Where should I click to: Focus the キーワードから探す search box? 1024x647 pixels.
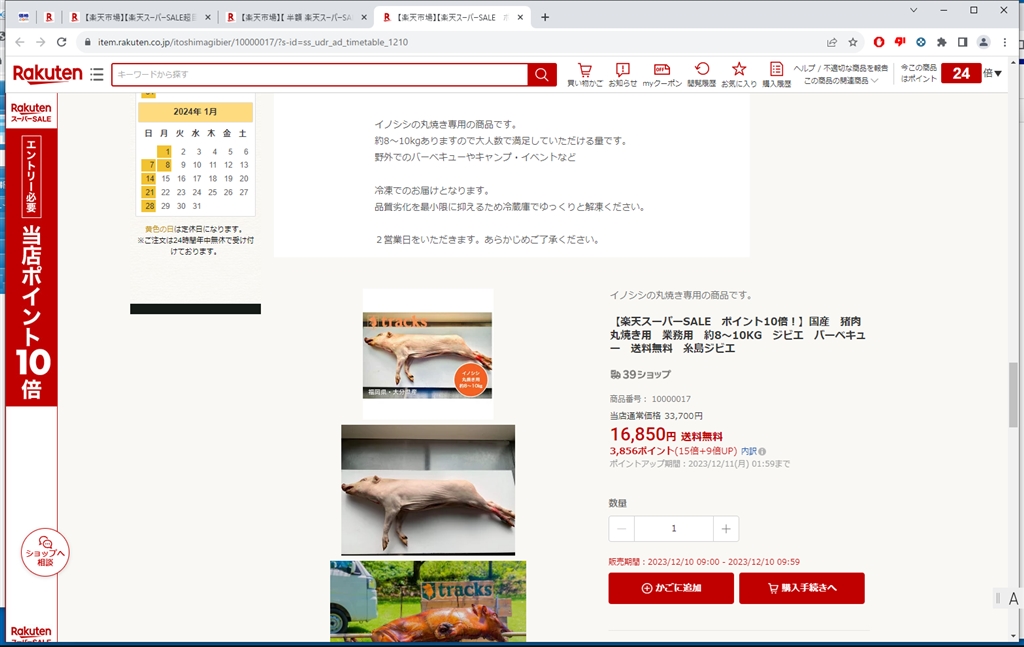coord(319,74)
